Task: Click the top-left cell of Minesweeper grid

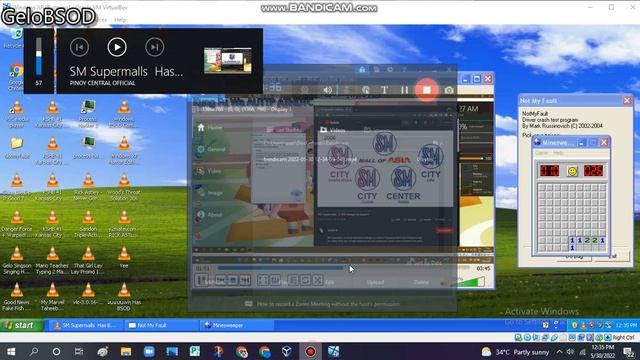Action: pos(542,188)
